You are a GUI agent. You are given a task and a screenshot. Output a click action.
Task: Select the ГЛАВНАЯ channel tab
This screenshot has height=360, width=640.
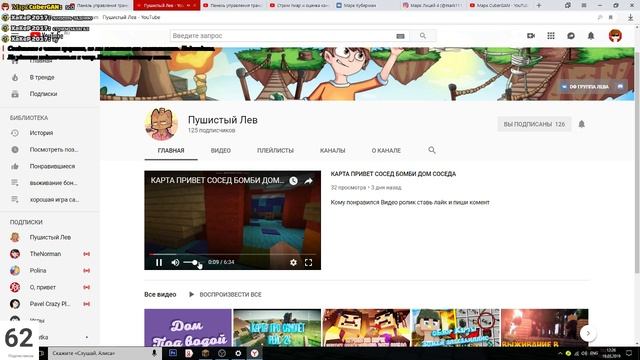coord(171,151)
